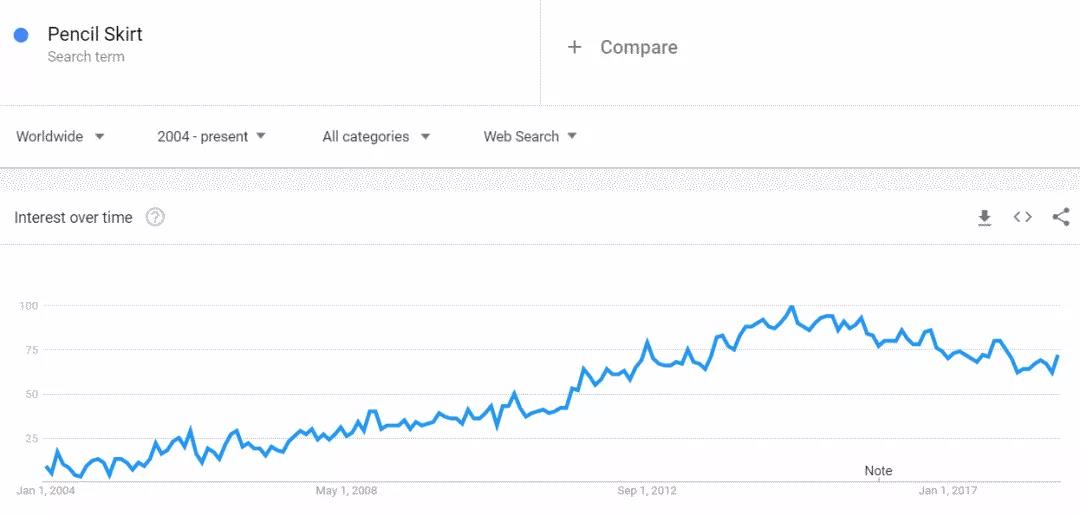This screenshot has height=516, width=1080.
Task: Click the Jan 1, 2004 axis label
Action: pos(46,491)
